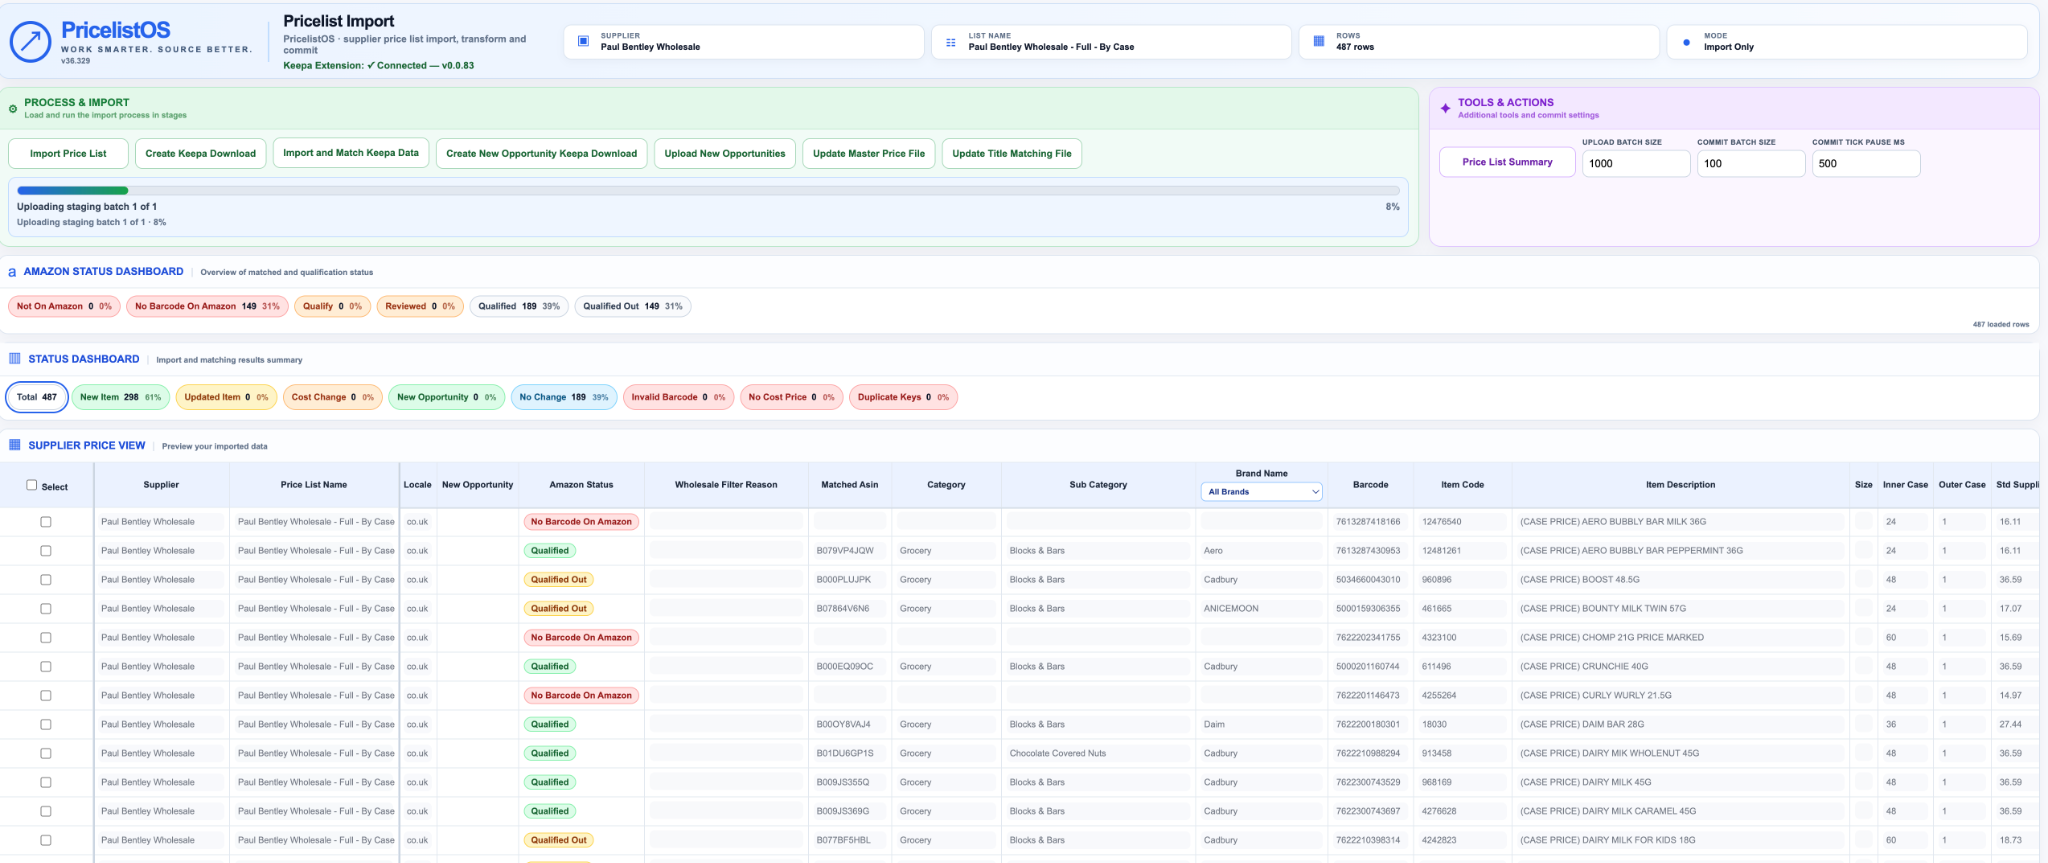2048x863 pixels.
Task: Click the Upload Batch Size input field
Action: pyautogui.click(x=1635, y=163)
